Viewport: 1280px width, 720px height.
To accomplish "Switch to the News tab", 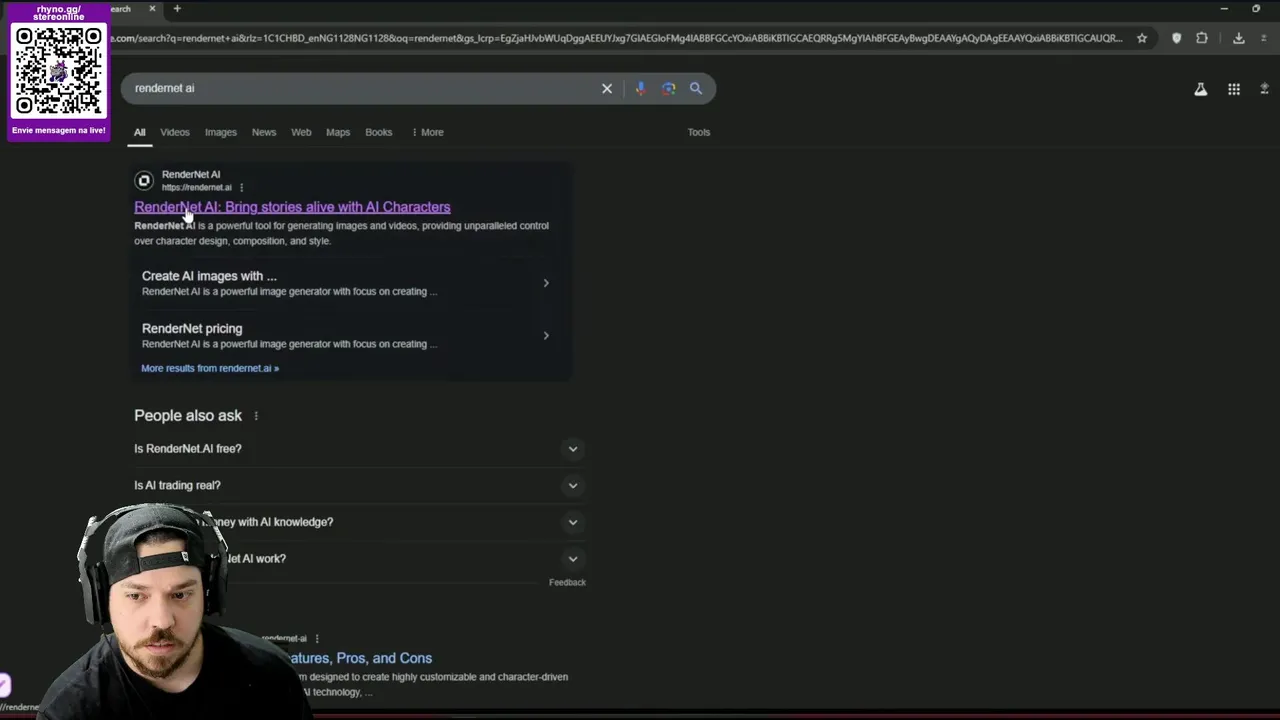I will [x=264, y=132].
